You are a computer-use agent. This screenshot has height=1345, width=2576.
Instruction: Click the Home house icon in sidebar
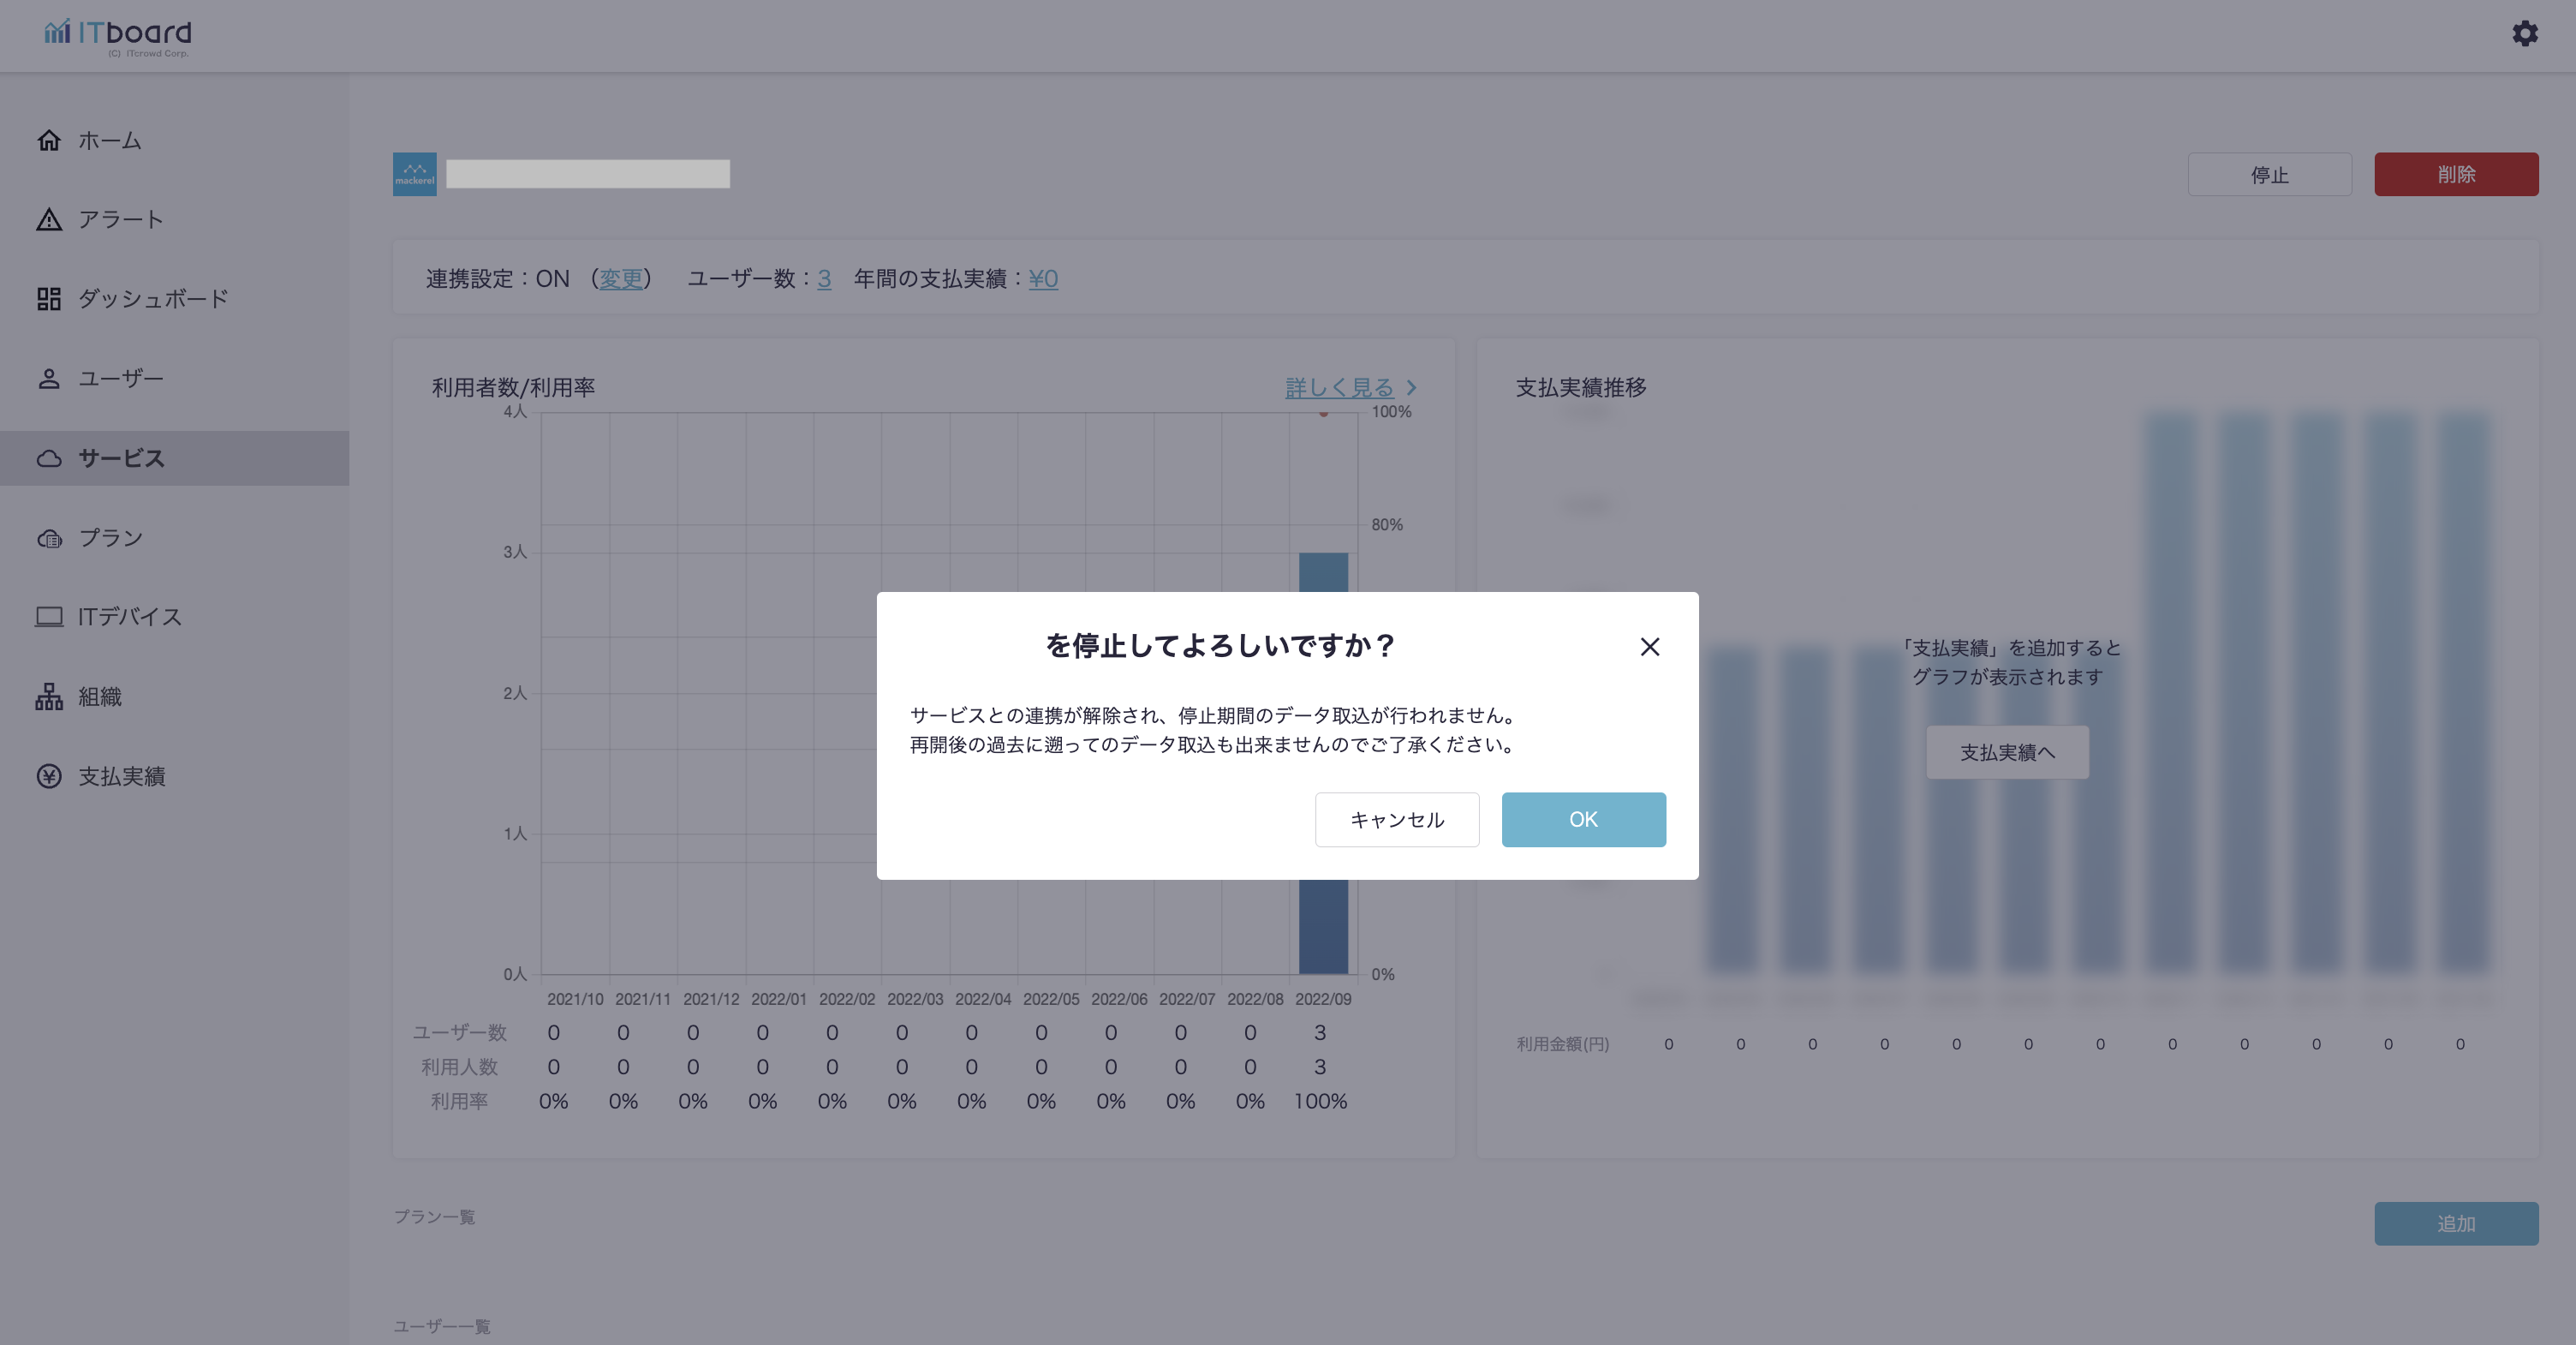(x=48, y=141)
